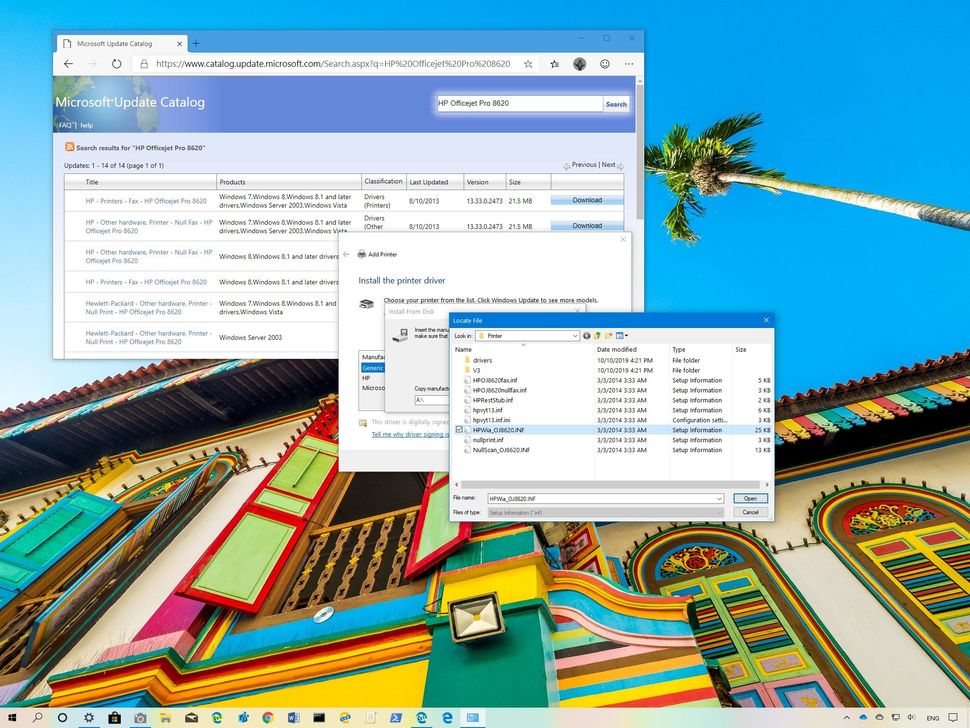
Task: Click the RSS feed icon beside search results
Action: (69, 146)
